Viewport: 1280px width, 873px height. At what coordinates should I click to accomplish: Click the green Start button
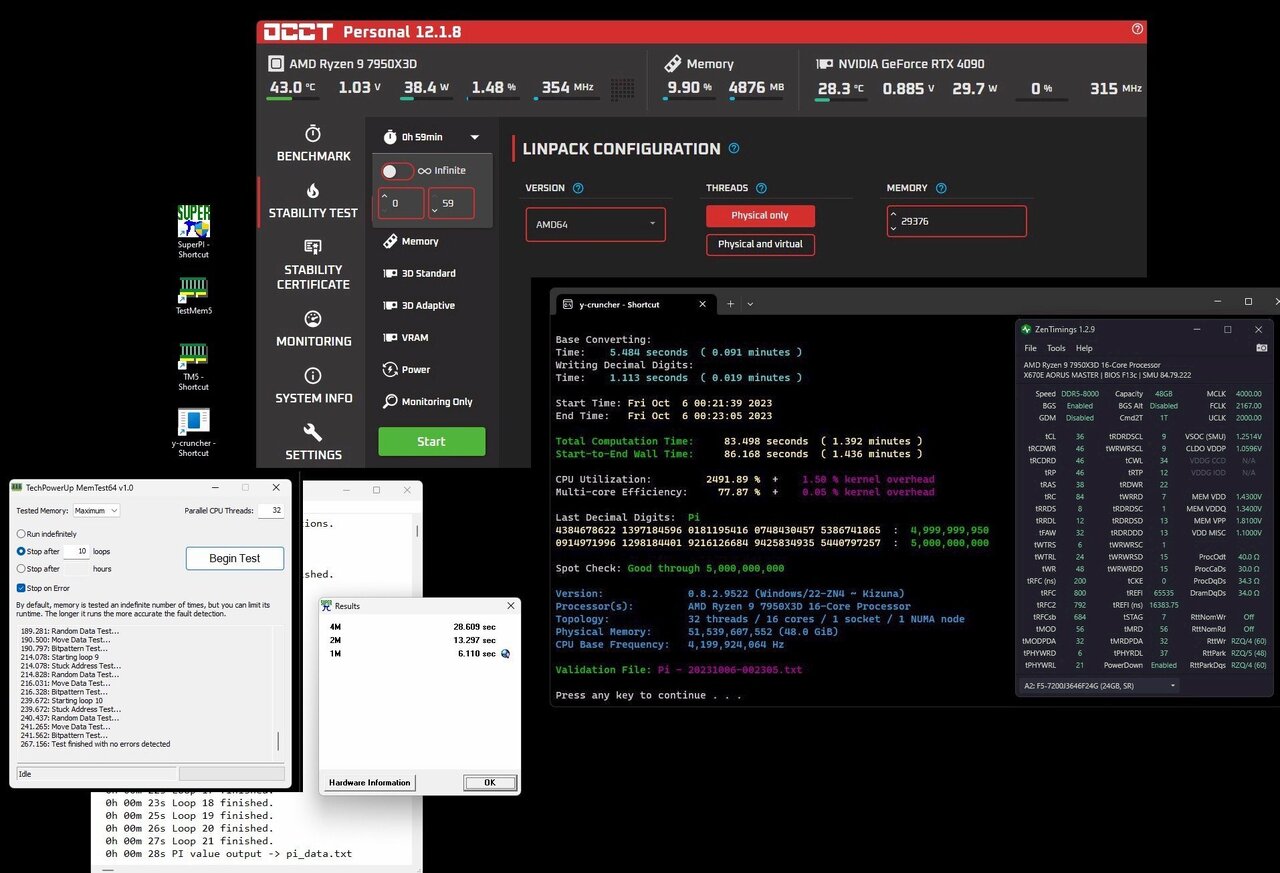tap(431, 441)
